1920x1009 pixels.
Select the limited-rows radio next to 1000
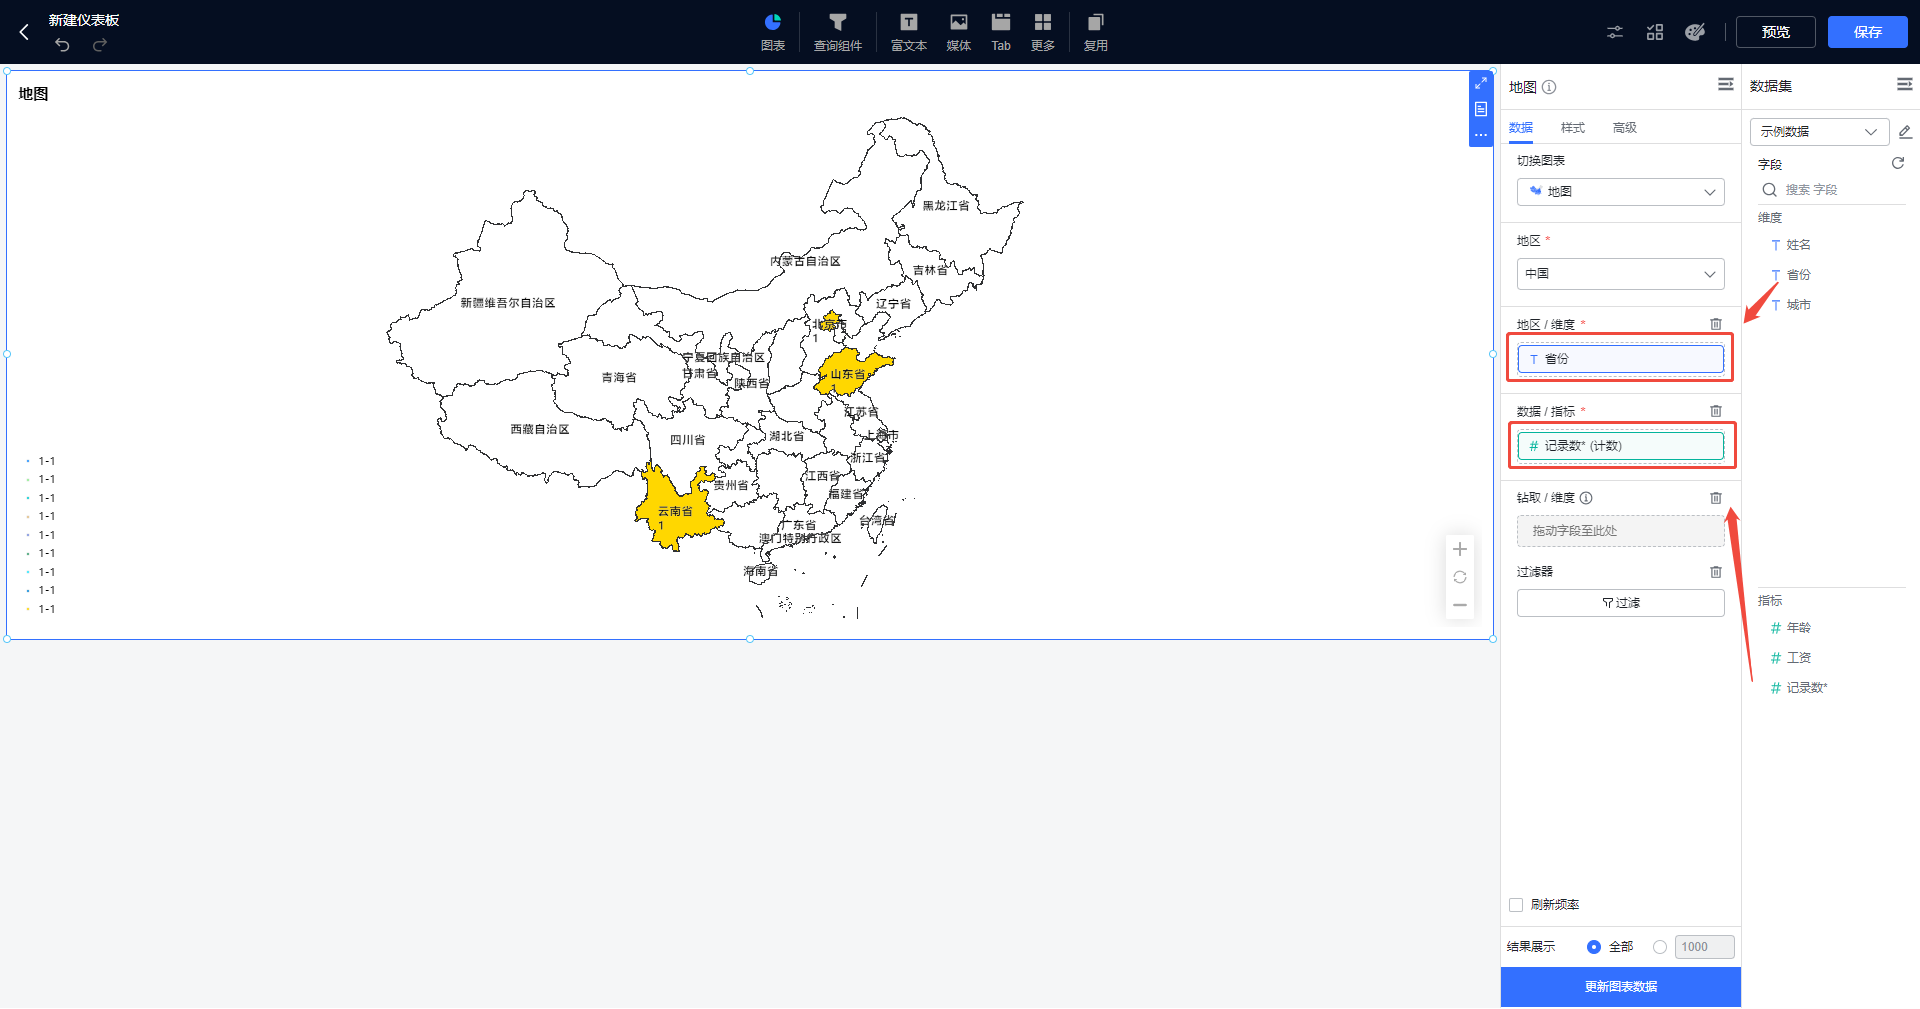1660,947
